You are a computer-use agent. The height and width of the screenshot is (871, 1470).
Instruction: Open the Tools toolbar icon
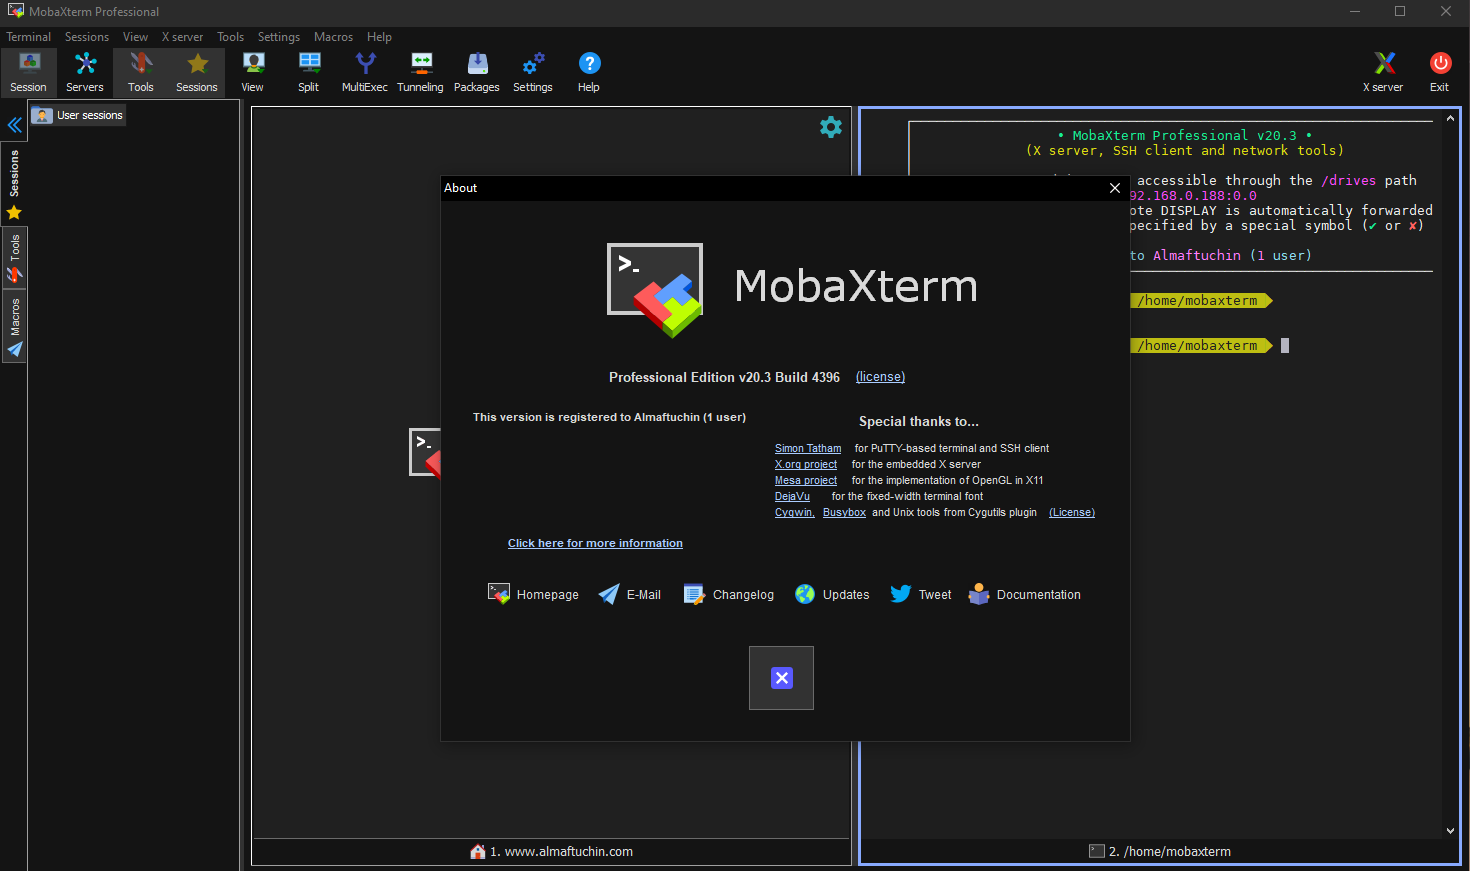(141, 73)
